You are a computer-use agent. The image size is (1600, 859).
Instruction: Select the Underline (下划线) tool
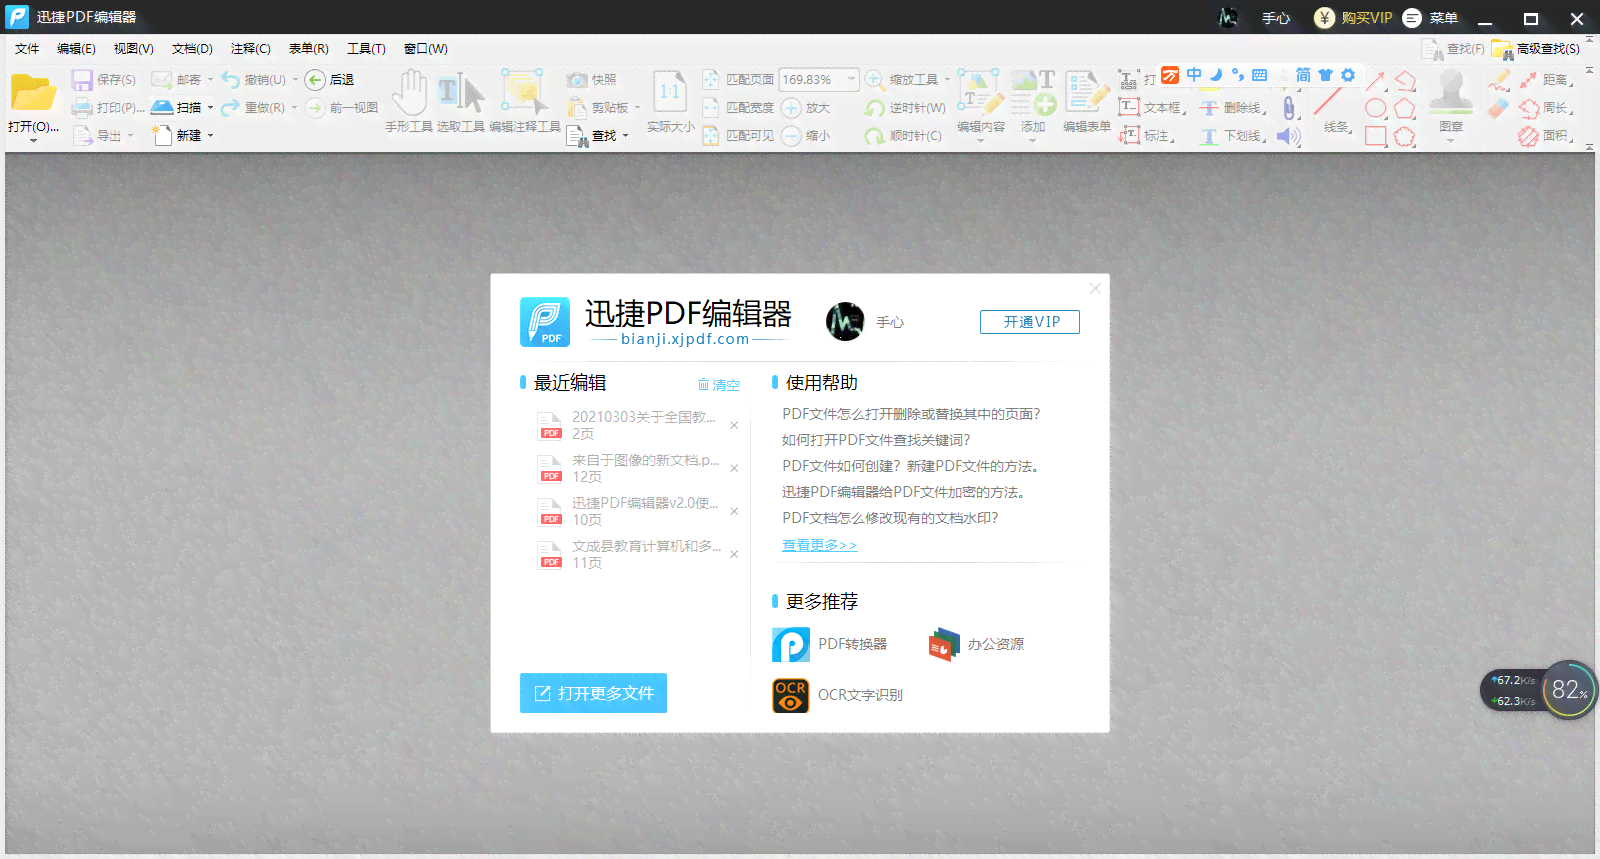click(x=1232, y=135)
